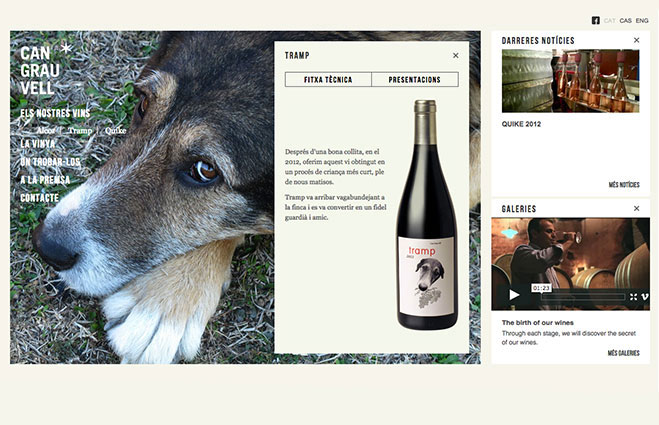Click the Vimeo logo on the player
This screenshot has height=425, width=659.
645,297
